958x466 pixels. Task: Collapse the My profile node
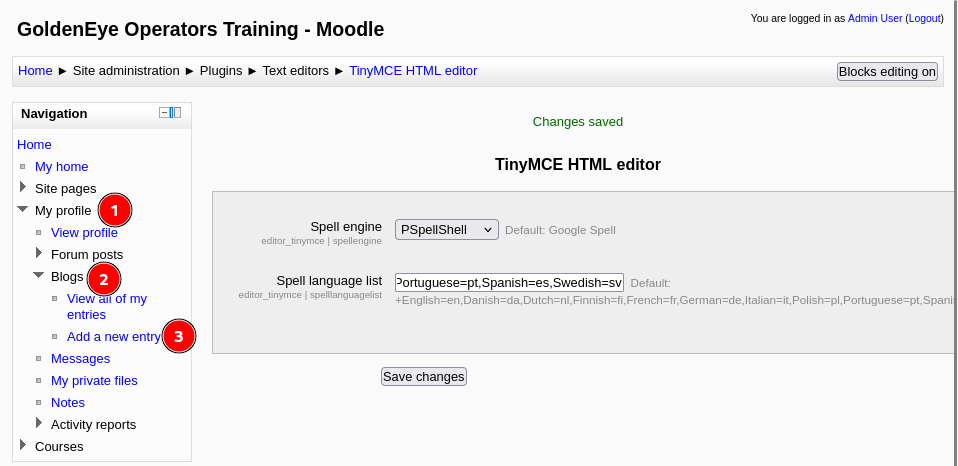[x=23, y=209]
